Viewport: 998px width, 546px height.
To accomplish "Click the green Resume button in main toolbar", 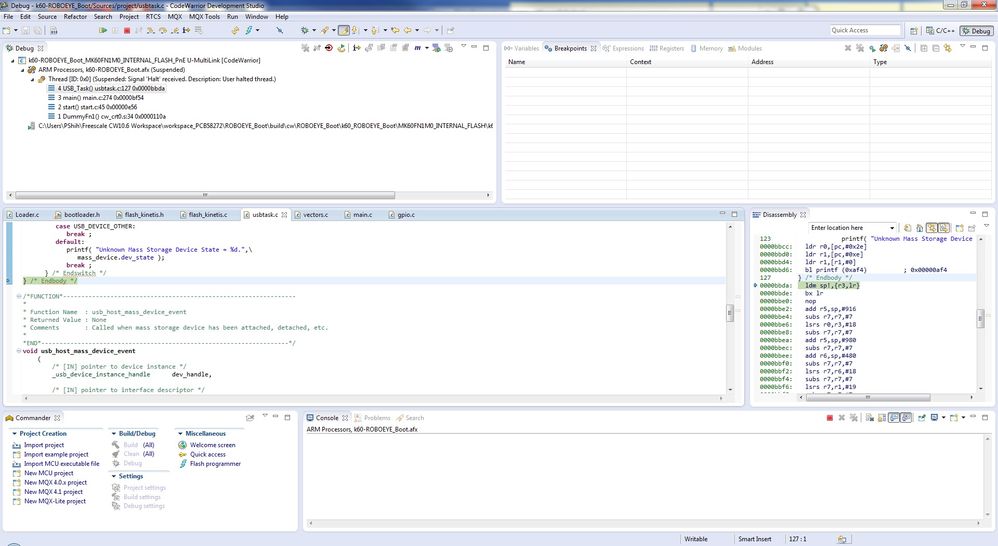I will [x=102, y=30].
